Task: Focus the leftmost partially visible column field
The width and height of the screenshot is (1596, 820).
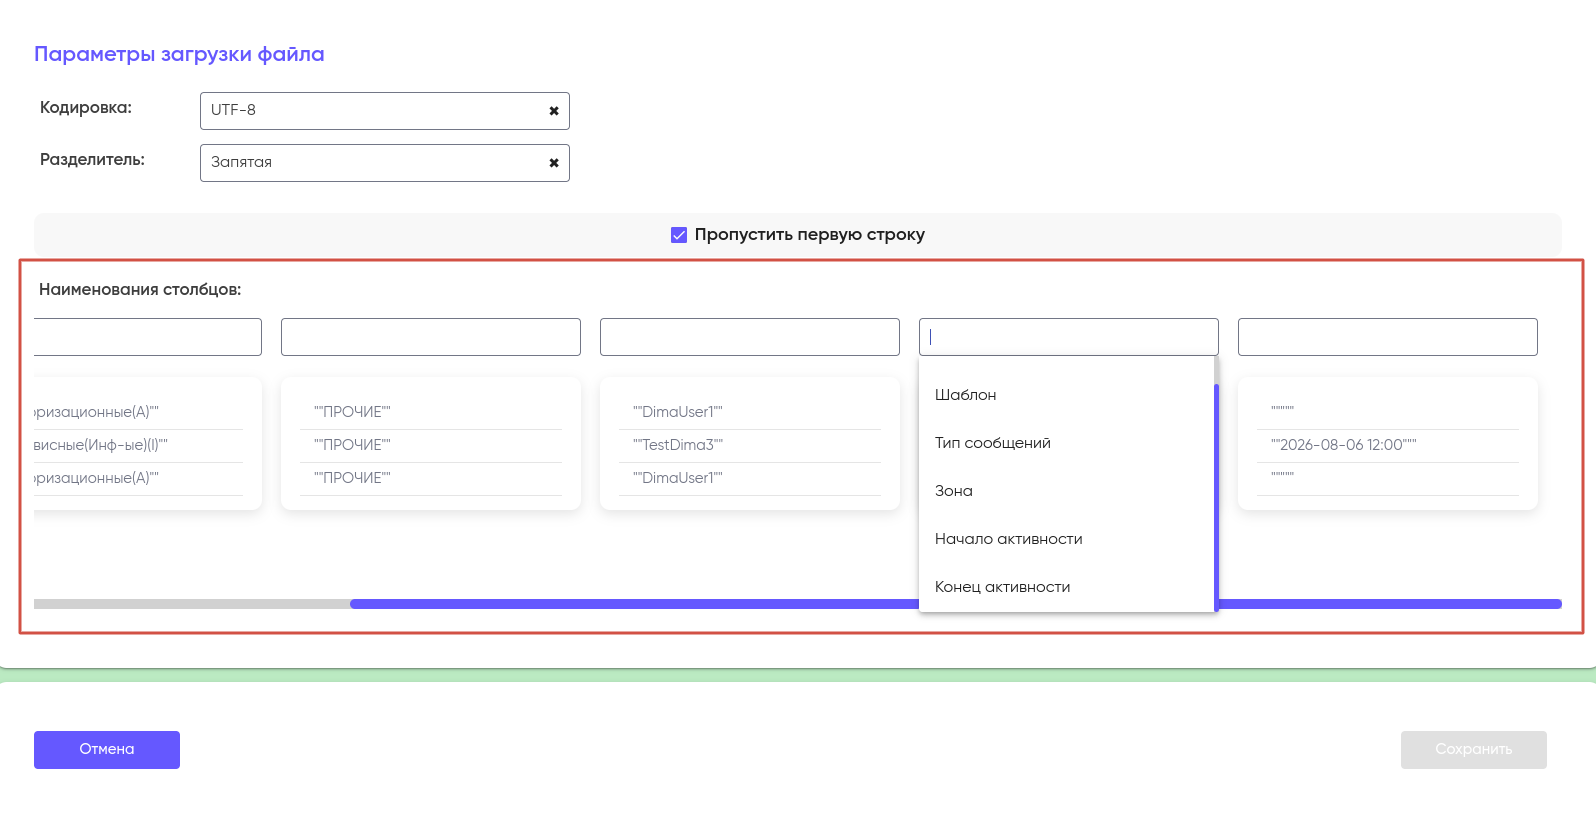Action: tap(148, 337)
